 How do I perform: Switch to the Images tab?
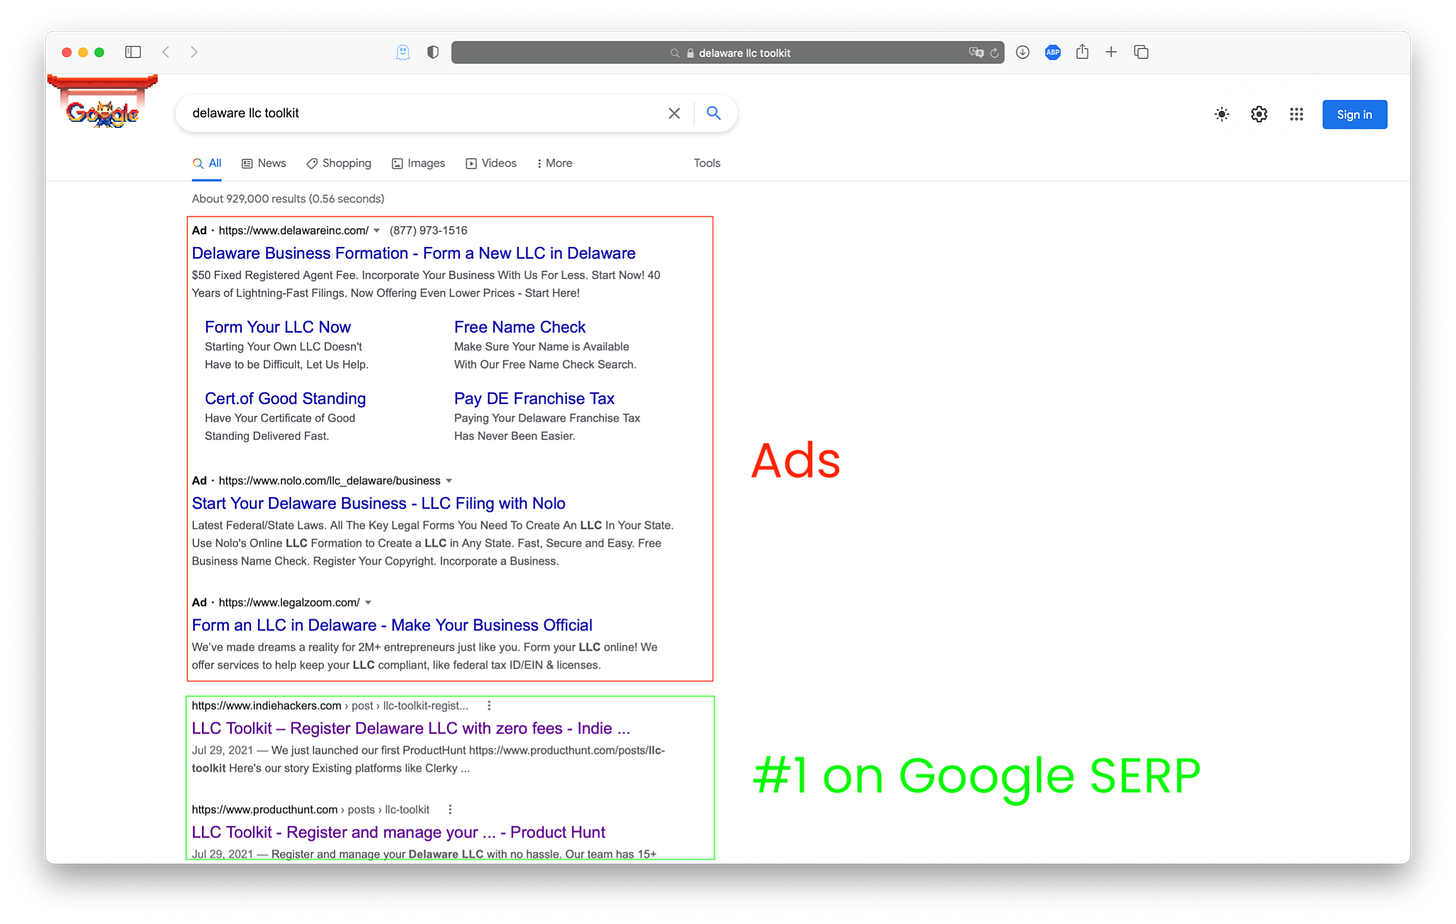418,163
